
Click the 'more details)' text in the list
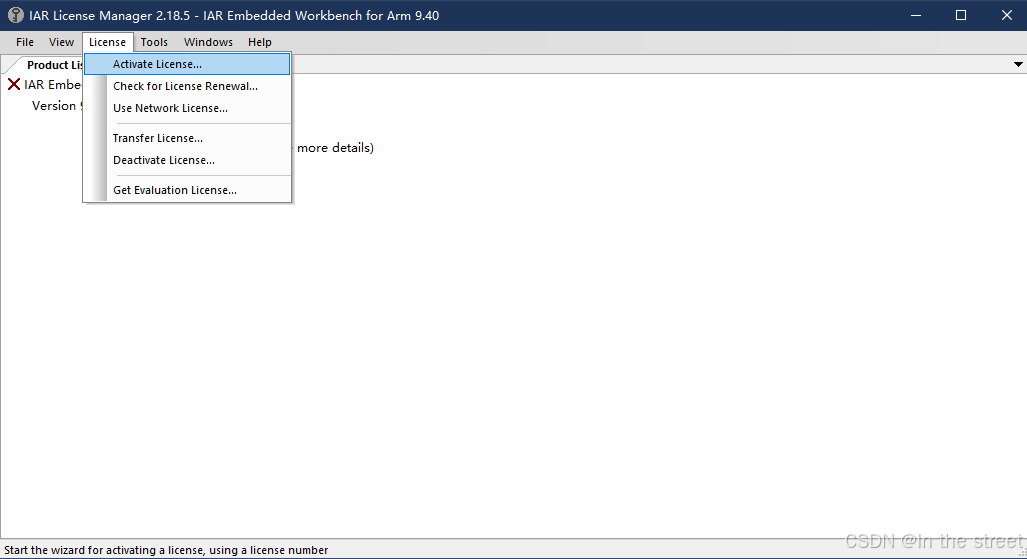335,147
